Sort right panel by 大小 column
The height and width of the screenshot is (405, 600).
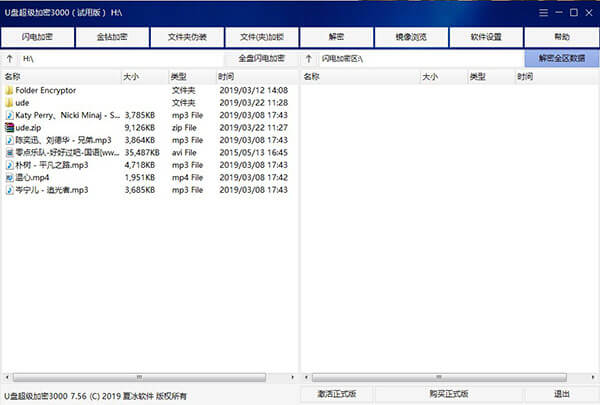pyautogui.click(x=444, y=77)
